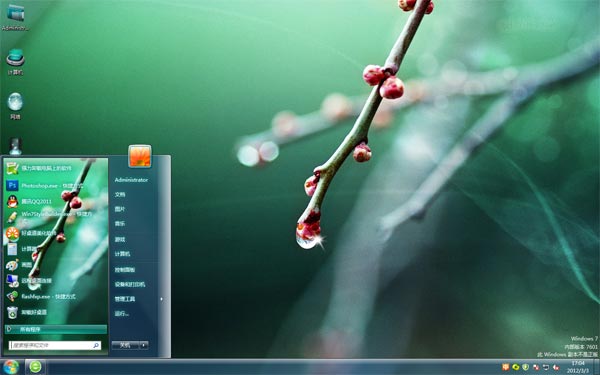Open Documents (文档) in Start menu
The height and width of the screenshot is (375, 600).
tap(120, 194)
